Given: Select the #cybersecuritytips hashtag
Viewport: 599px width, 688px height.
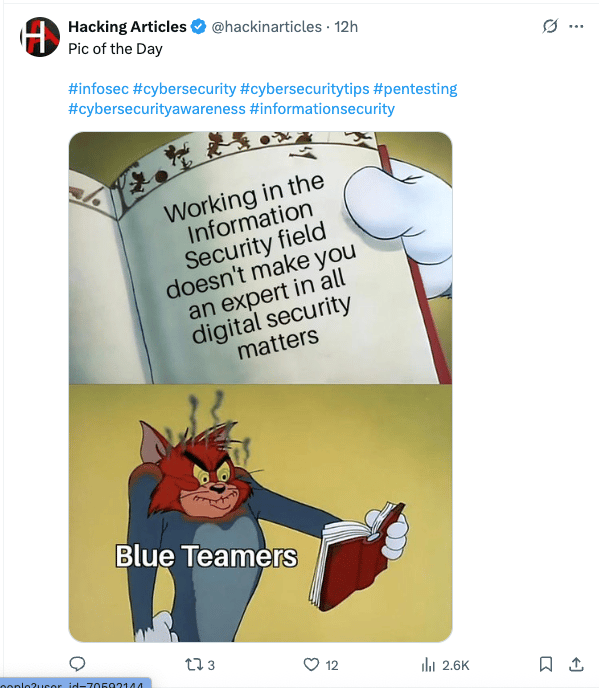Looking at the screenshot, I should tap(305, 89).
